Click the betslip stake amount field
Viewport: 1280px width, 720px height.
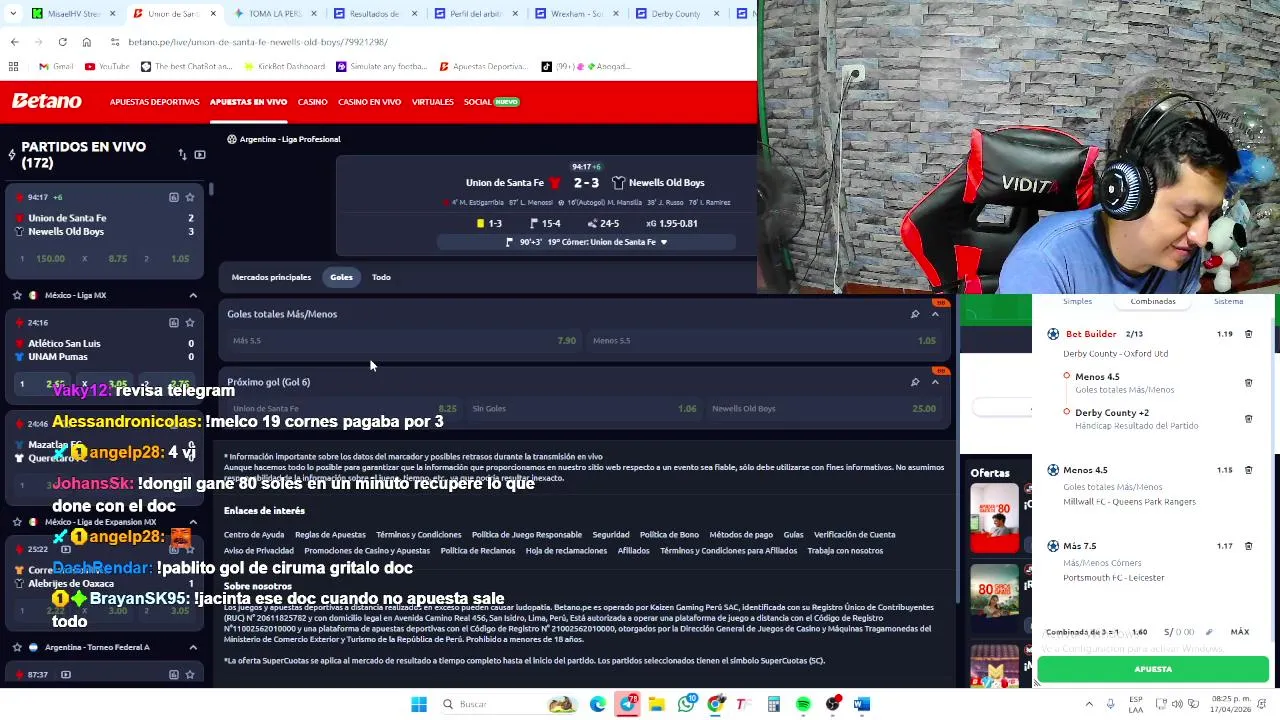point(1180,632)
